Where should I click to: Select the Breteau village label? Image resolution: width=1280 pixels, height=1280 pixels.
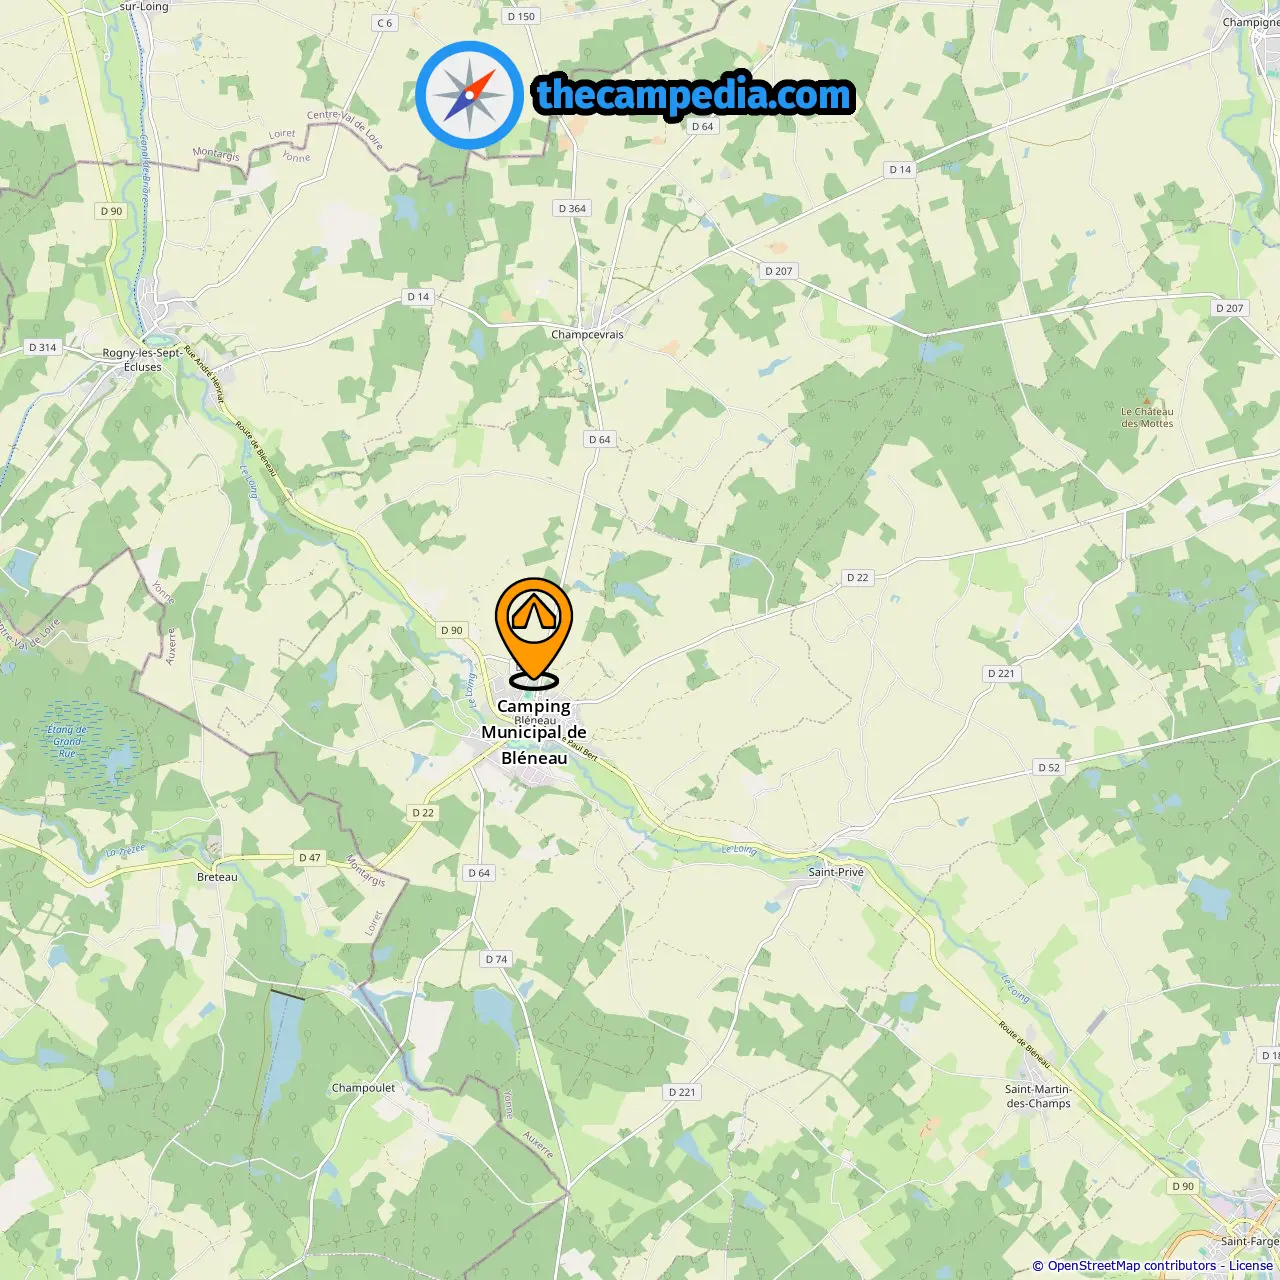click(217, 877)
